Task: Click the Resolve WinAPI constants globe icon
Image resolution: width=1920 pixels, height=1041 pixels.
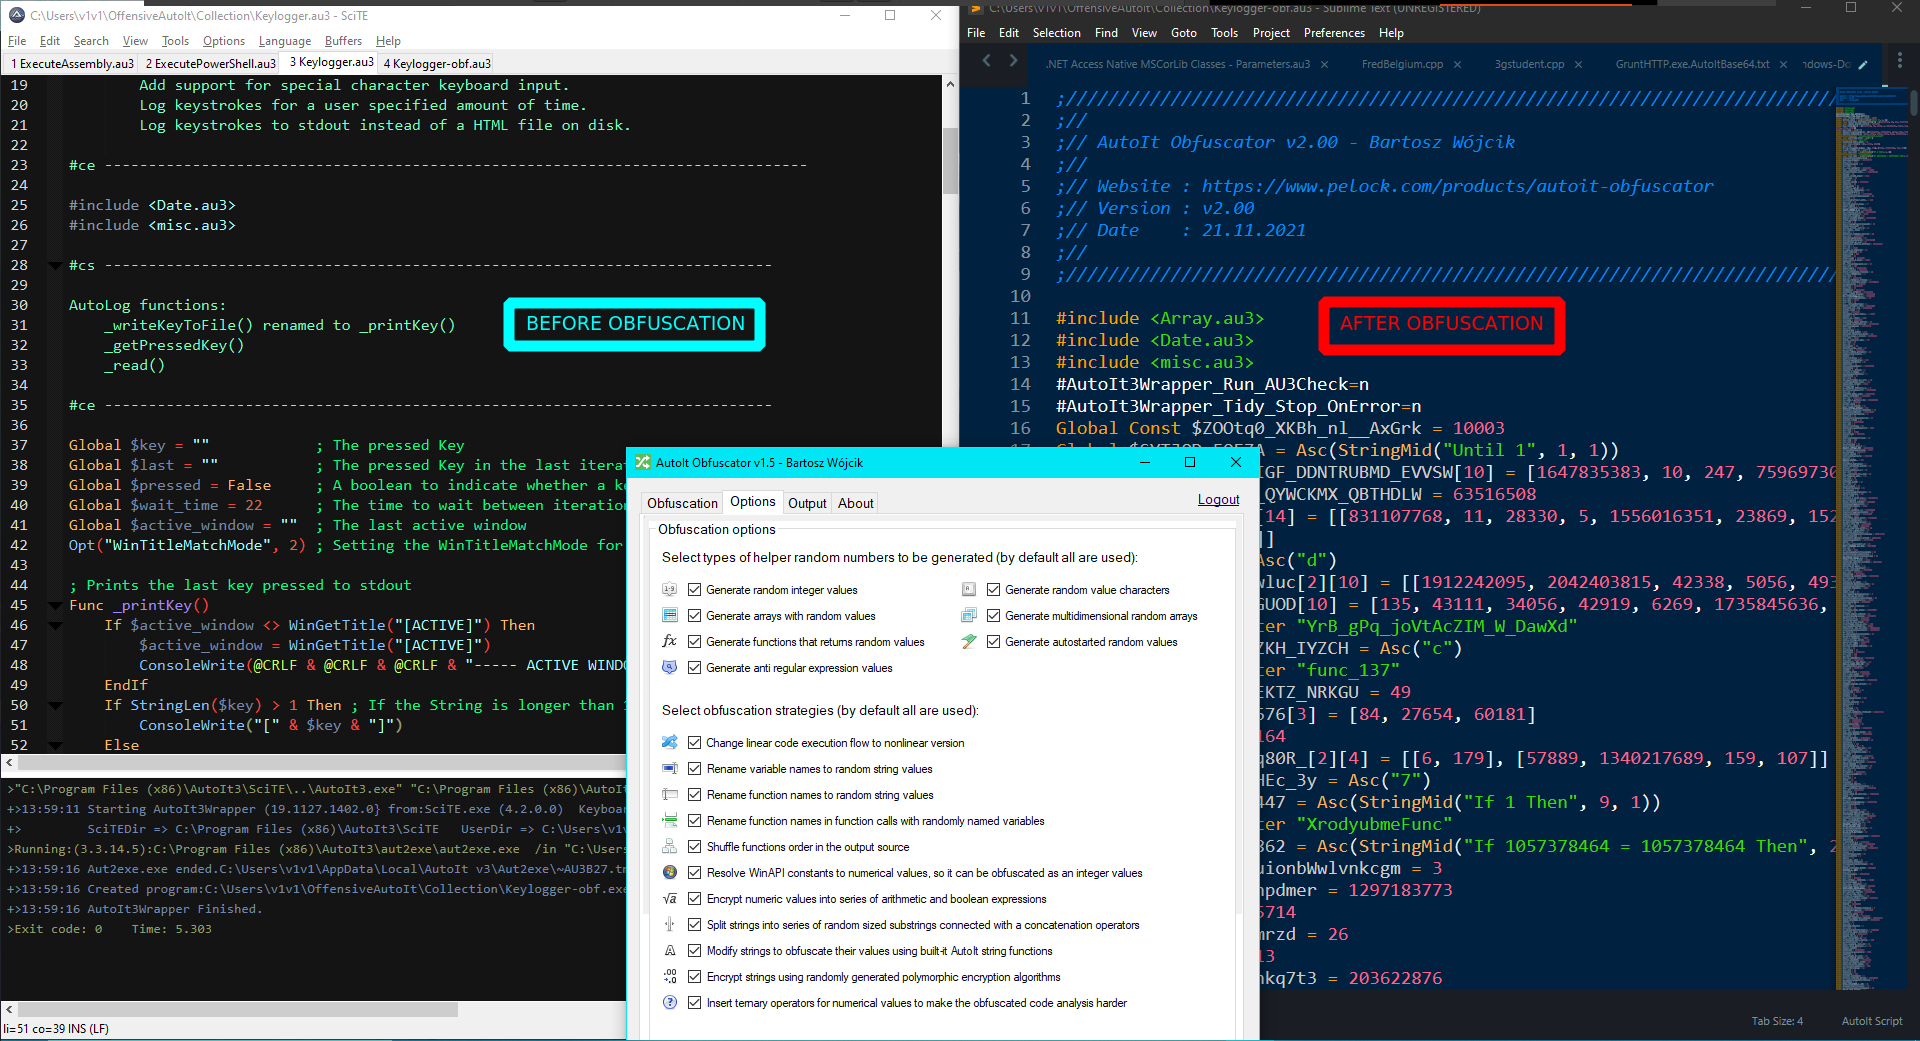Action: click(x=670, y=873)
